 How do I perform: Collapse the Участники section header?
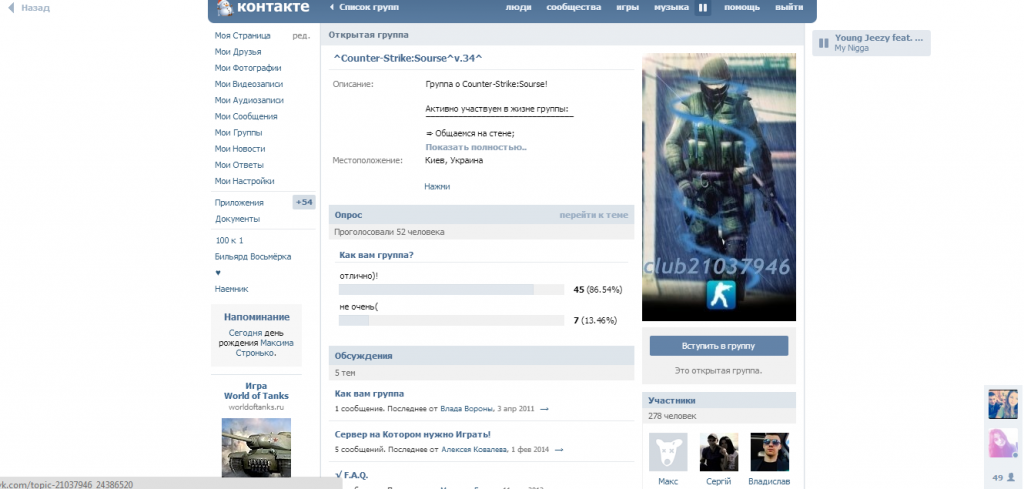coord(719,400)
